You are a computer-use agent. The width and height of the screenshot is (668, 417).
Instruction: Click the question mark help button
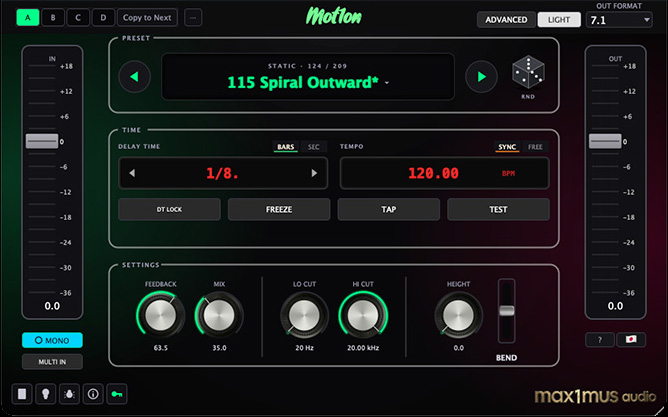pyautogui.click(x=600, y=339)
